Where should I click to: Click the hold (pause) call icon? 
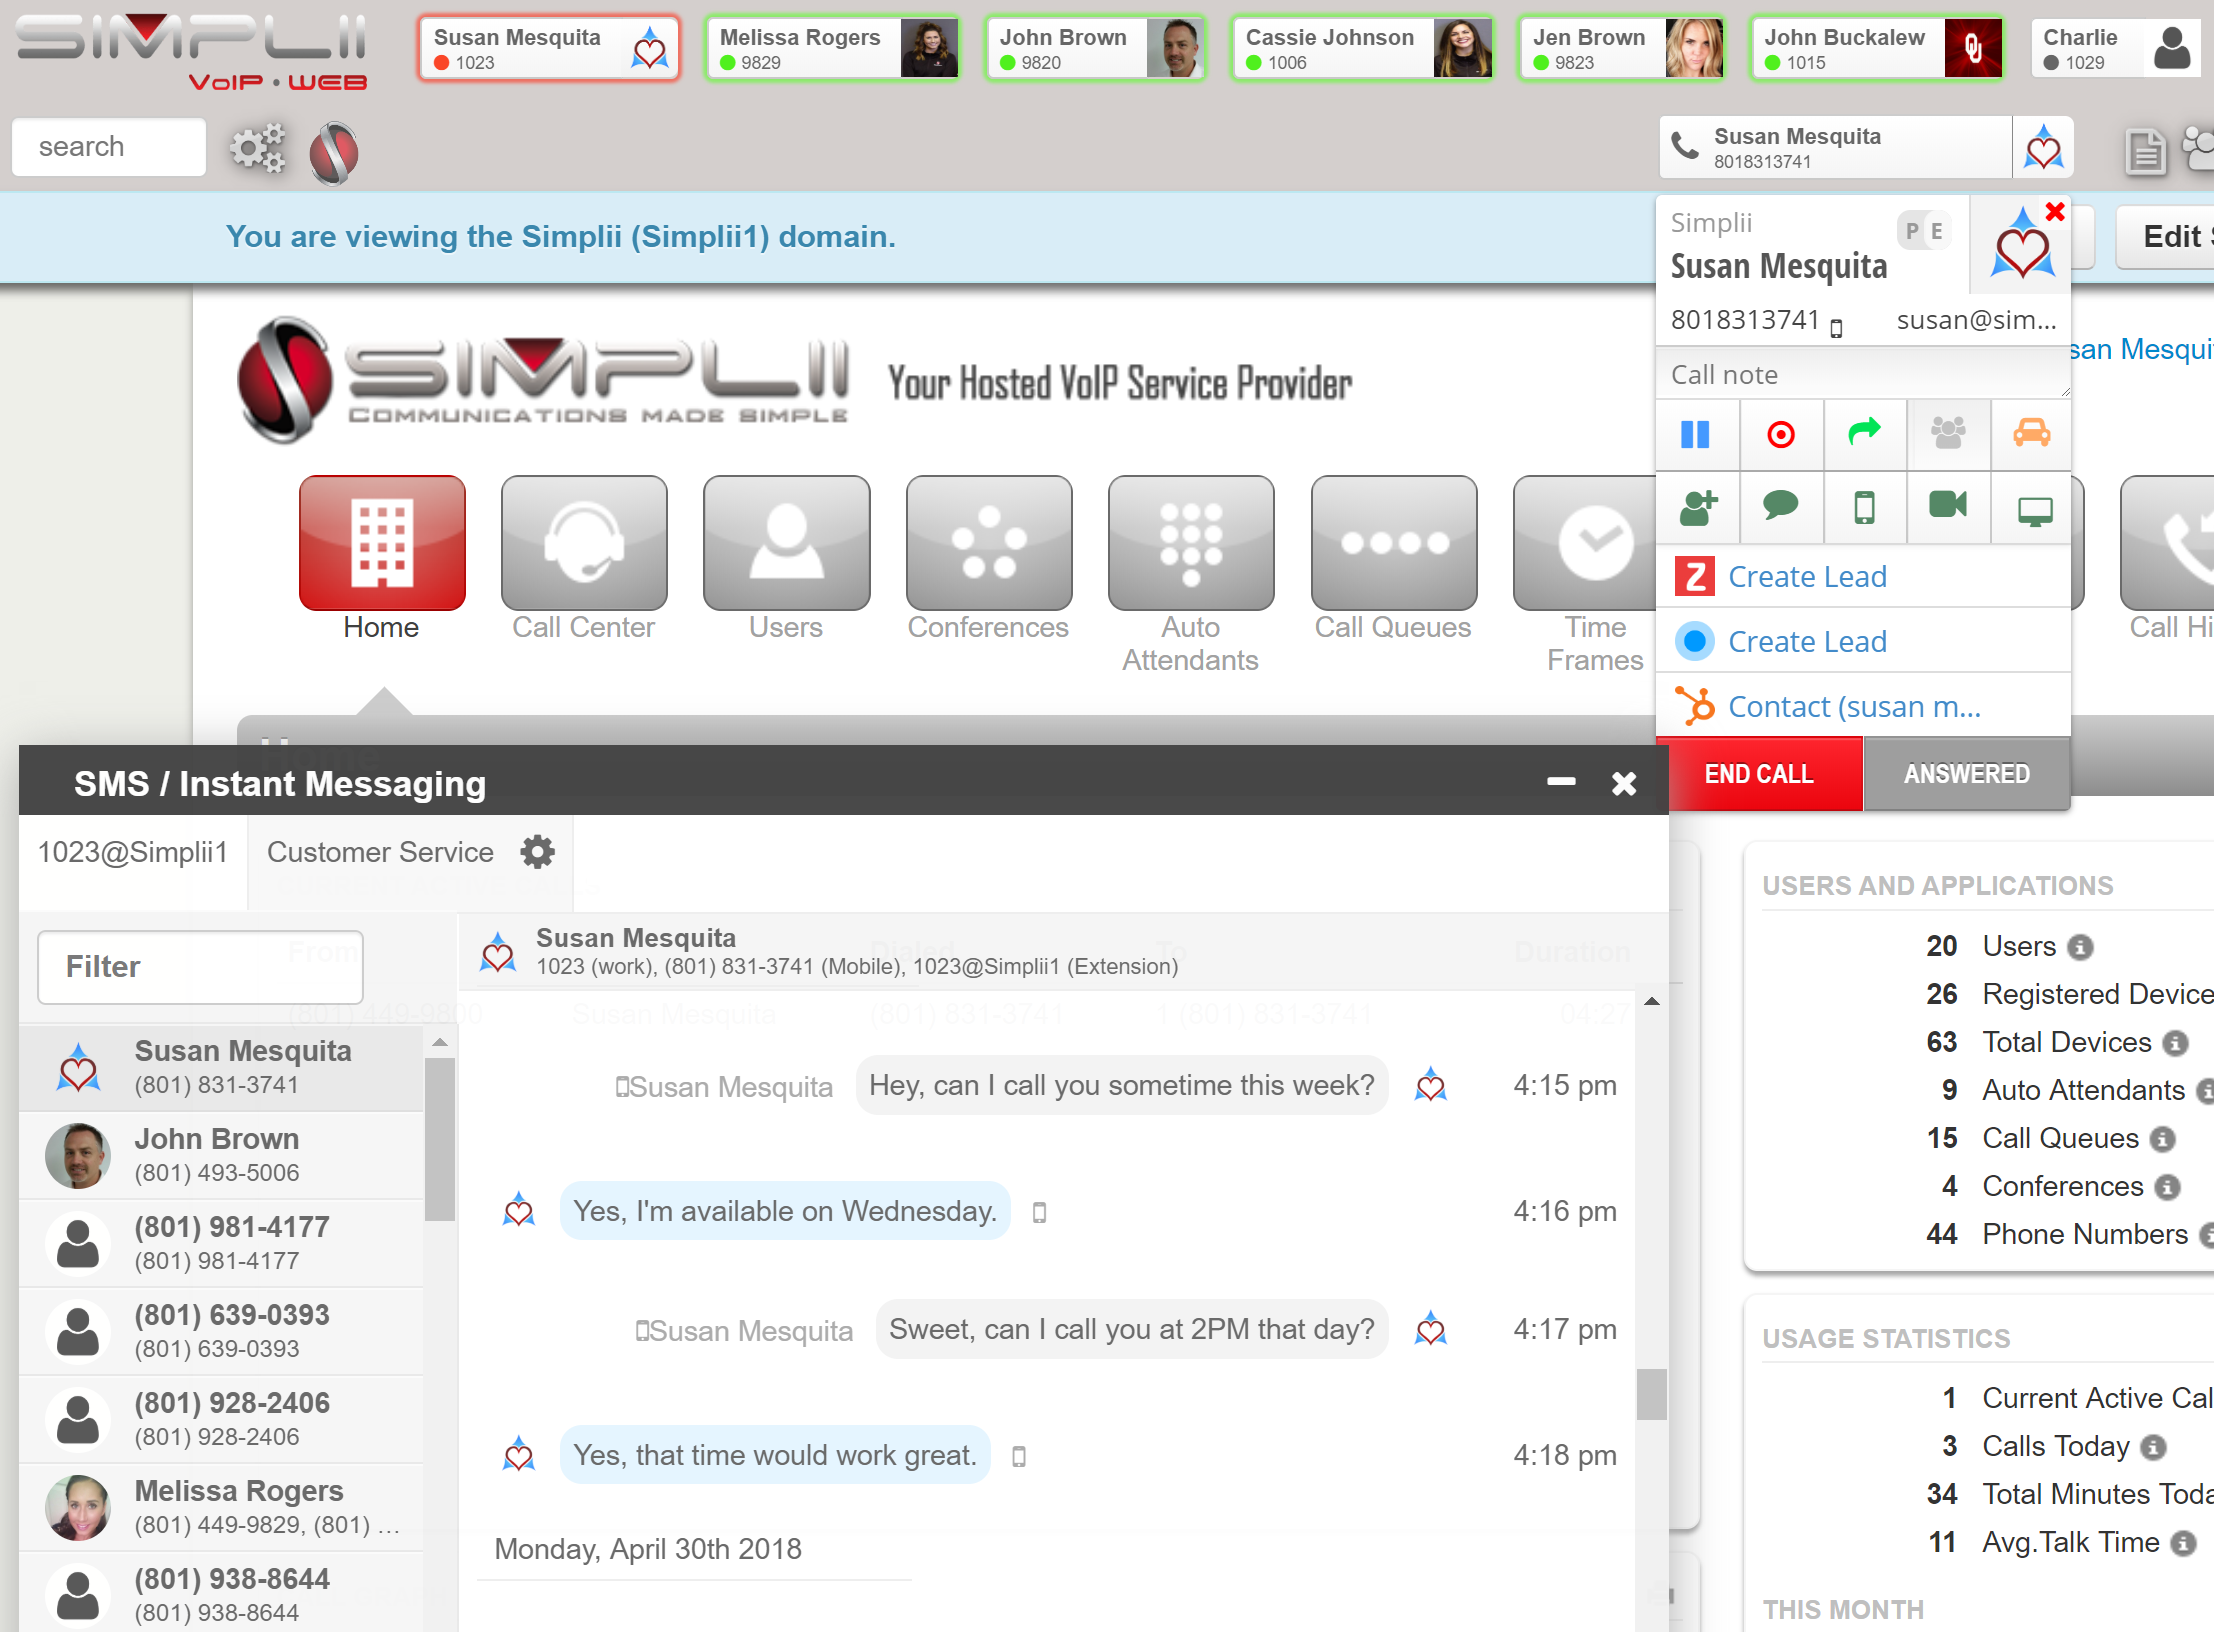coord(1695,434)
